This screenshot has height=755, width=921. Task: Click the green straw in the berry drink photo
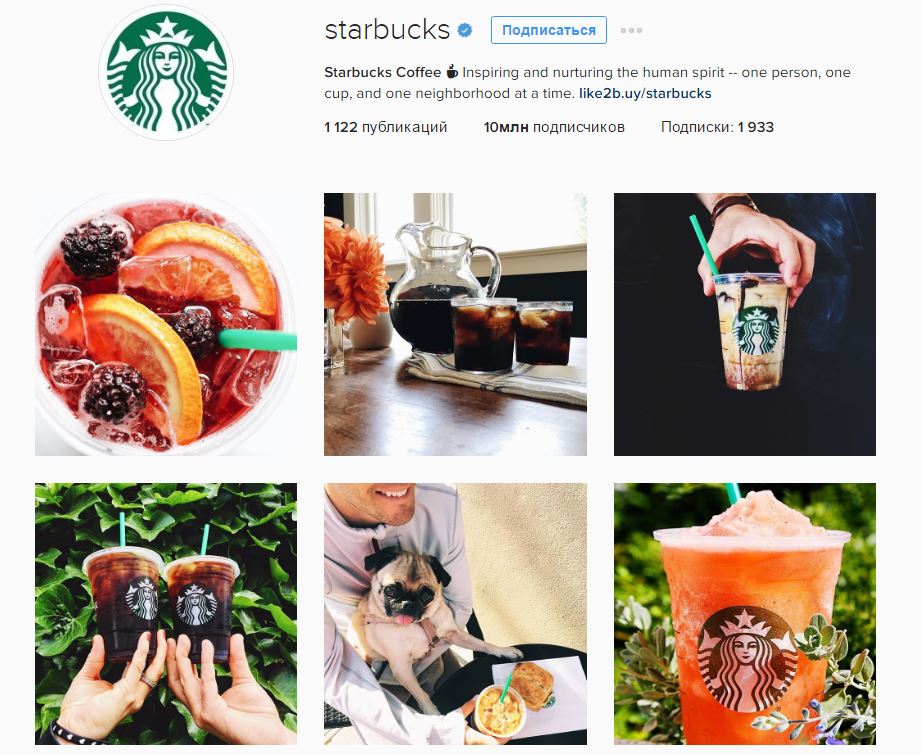(258, 340)
